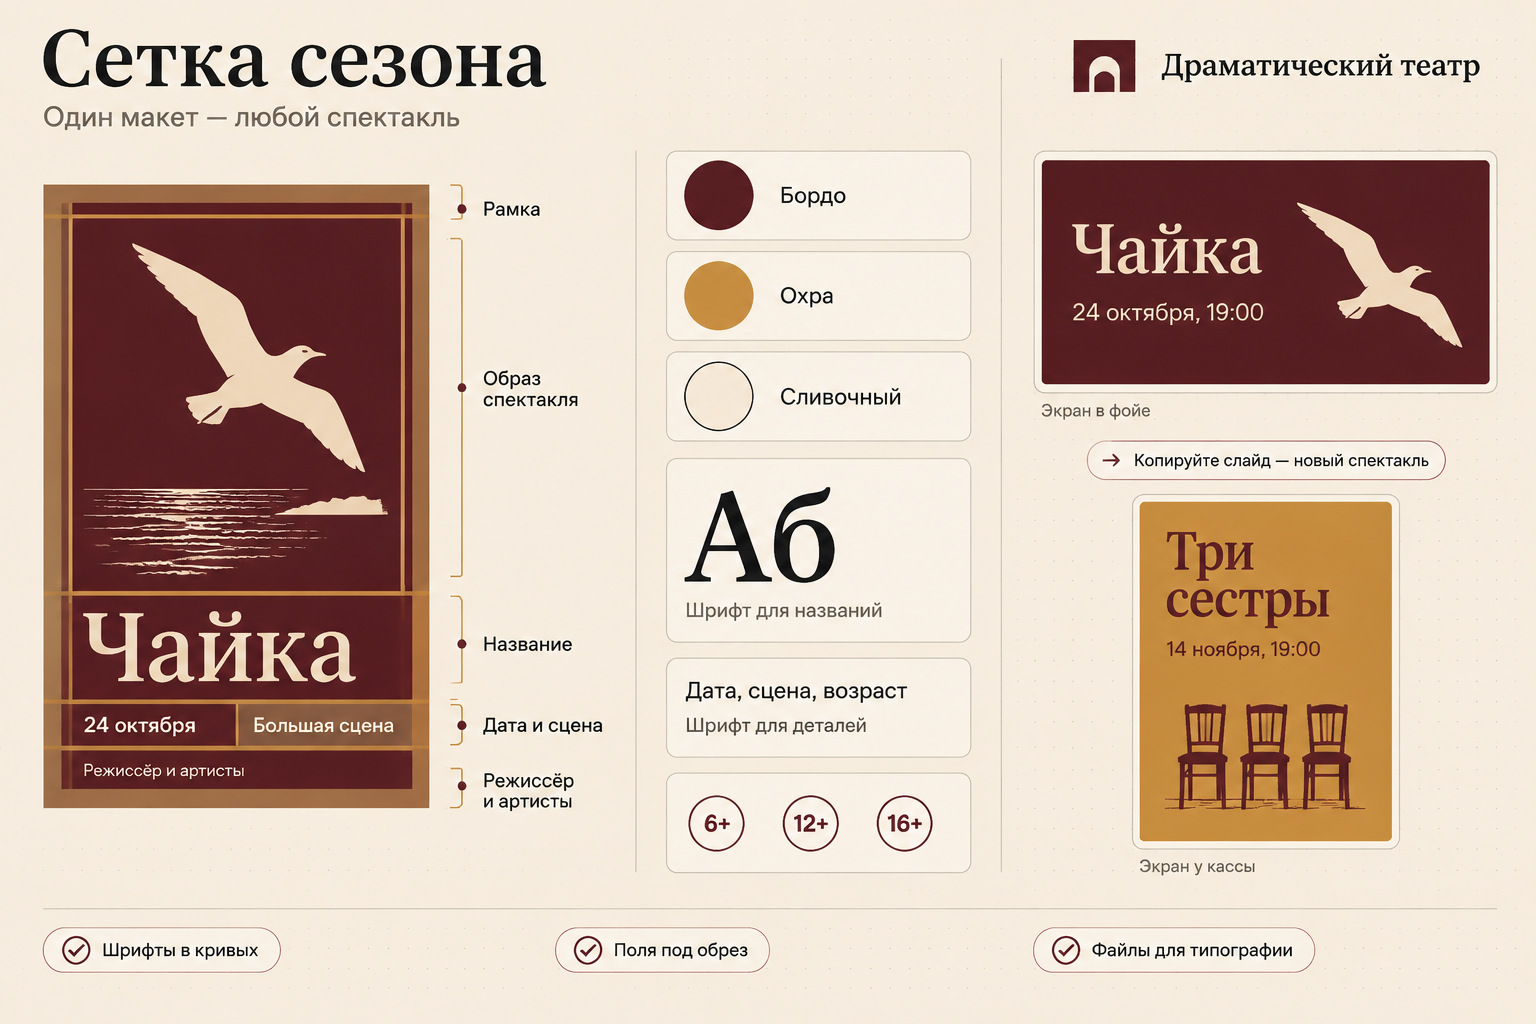The image size is (1536, 1024).
Task: Click the seagull on the foyer screen
Action: pyautogui.click(x=1380, y=275)
